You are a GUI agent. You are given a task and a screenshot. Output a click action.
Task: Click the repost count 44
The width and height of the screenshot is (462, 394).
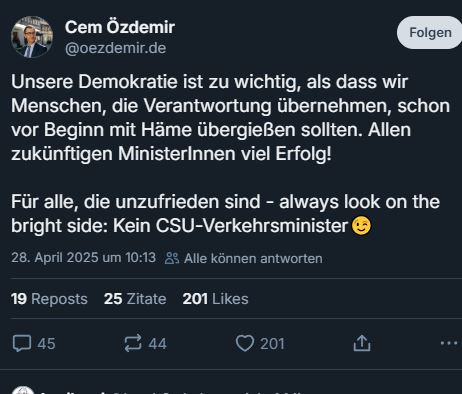[157, 344]
